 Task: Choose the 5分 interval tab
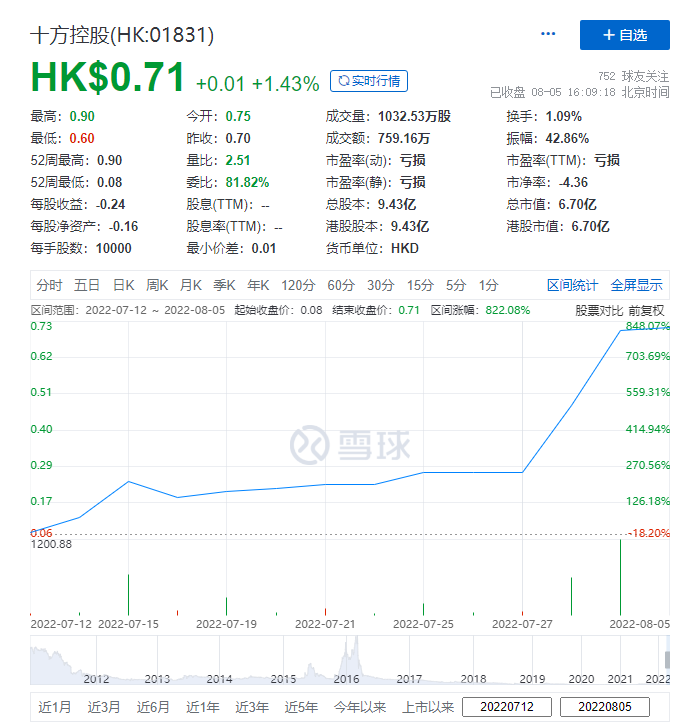456,285
